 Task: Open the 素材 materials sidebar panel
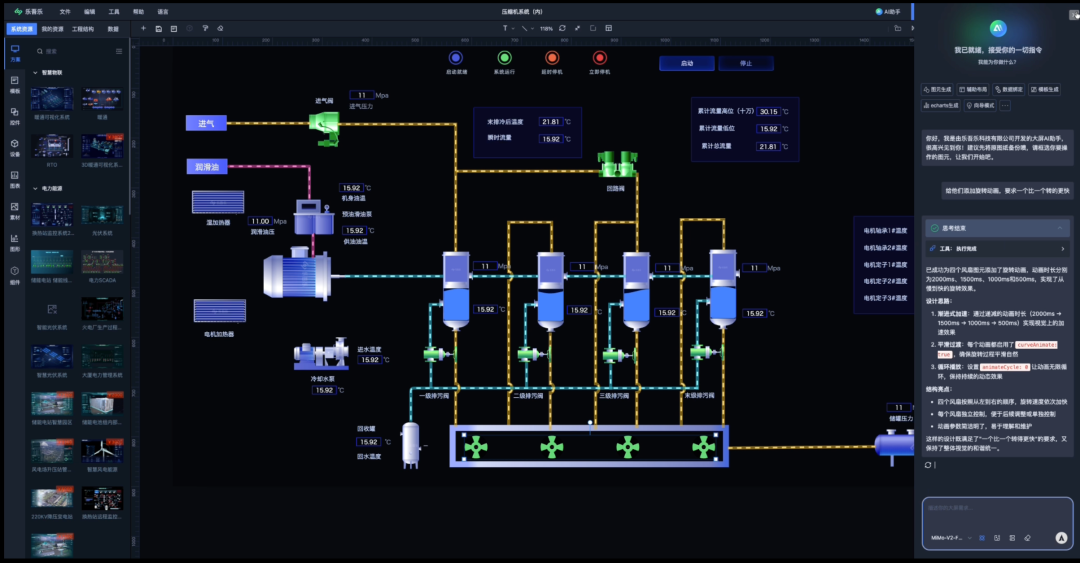[14, 212]
